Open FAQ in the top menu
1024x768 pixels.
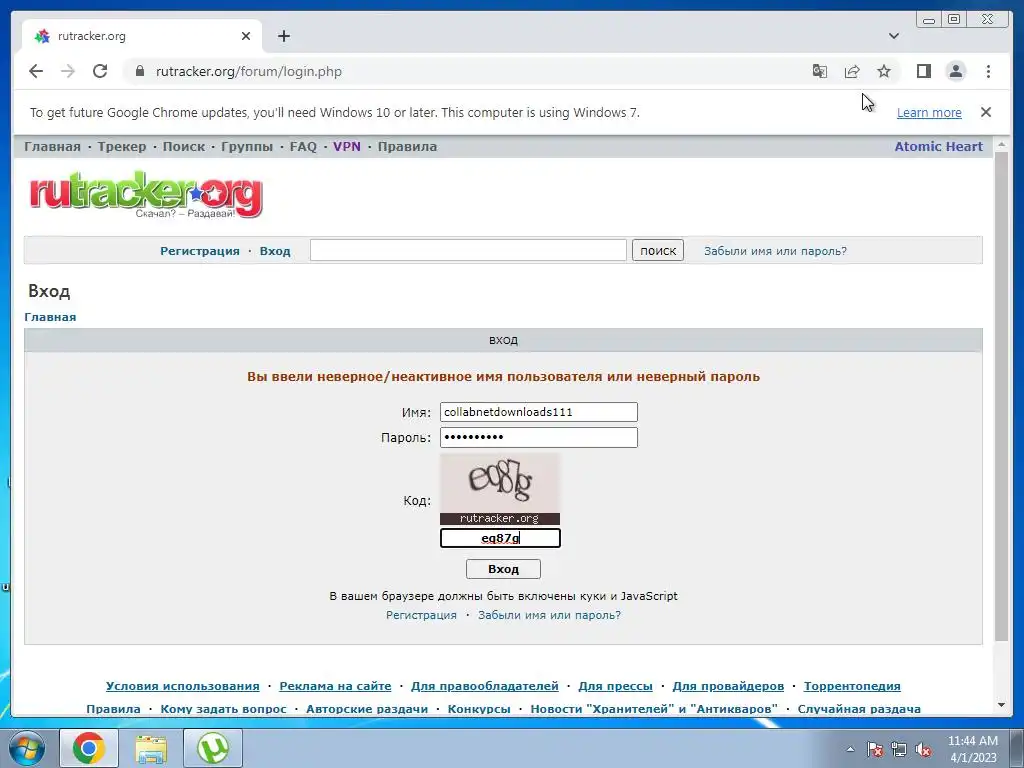(x=303, y=146)
